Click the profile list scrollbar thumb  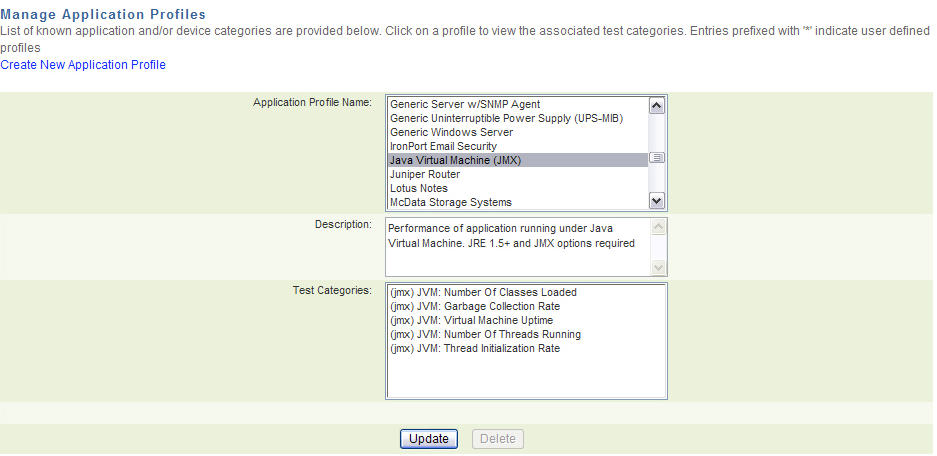tap(657, 158)
